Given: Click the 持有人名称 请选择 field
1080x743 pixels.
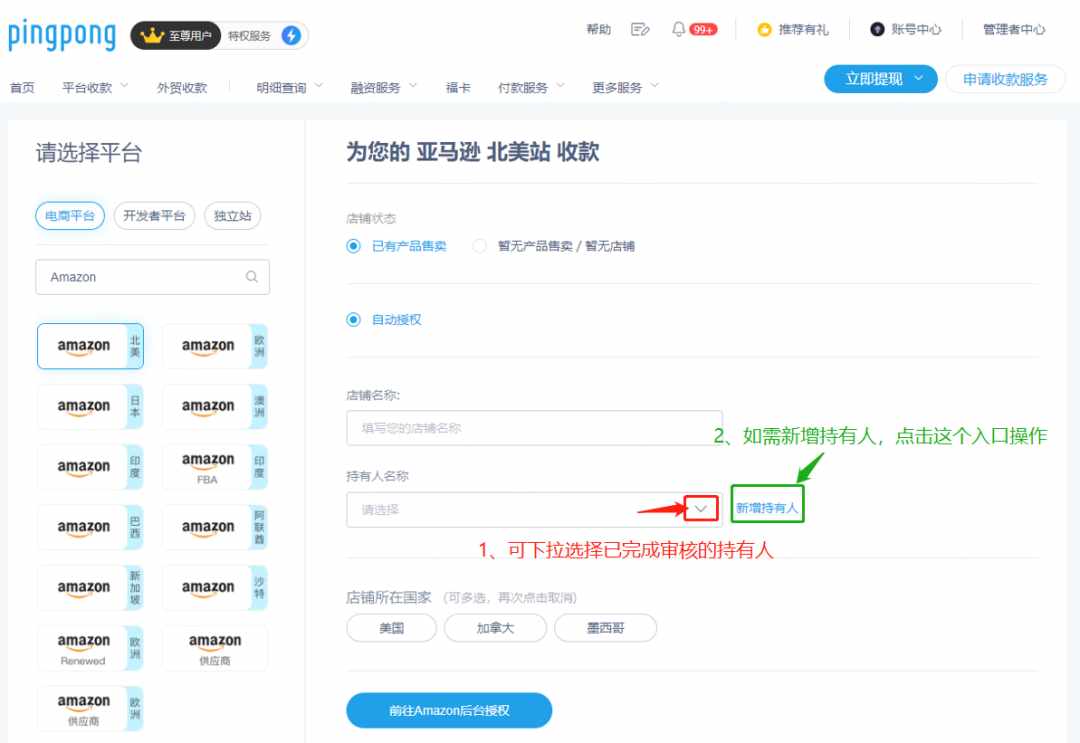Looking at the screenshot, I should [534, 510].
